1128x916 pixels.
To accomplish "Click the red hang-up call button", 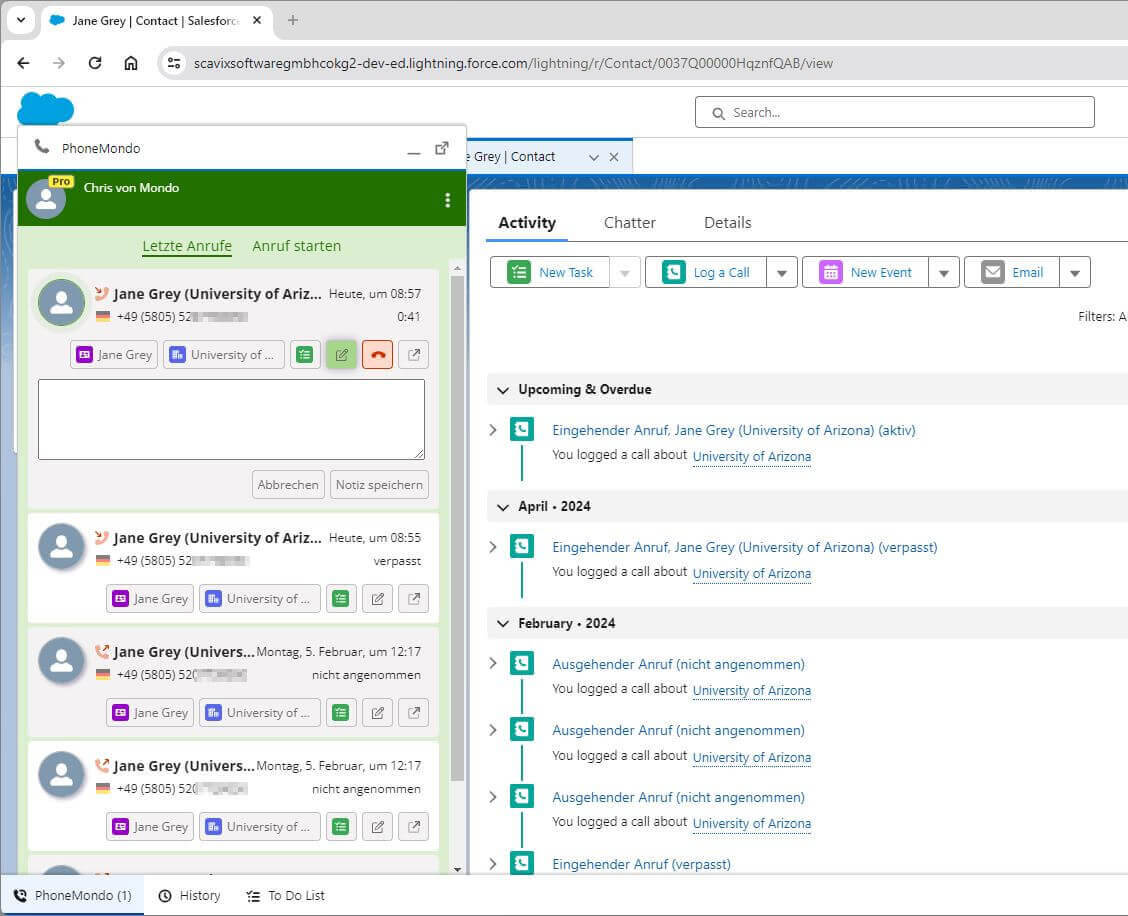I will pos(377,355).
